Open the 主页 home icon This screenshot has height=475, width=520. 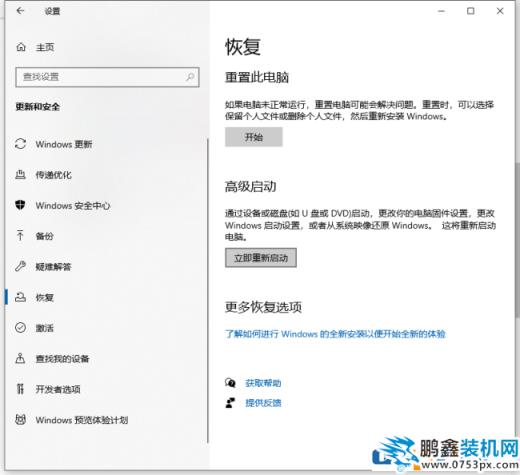coord(21,47)
